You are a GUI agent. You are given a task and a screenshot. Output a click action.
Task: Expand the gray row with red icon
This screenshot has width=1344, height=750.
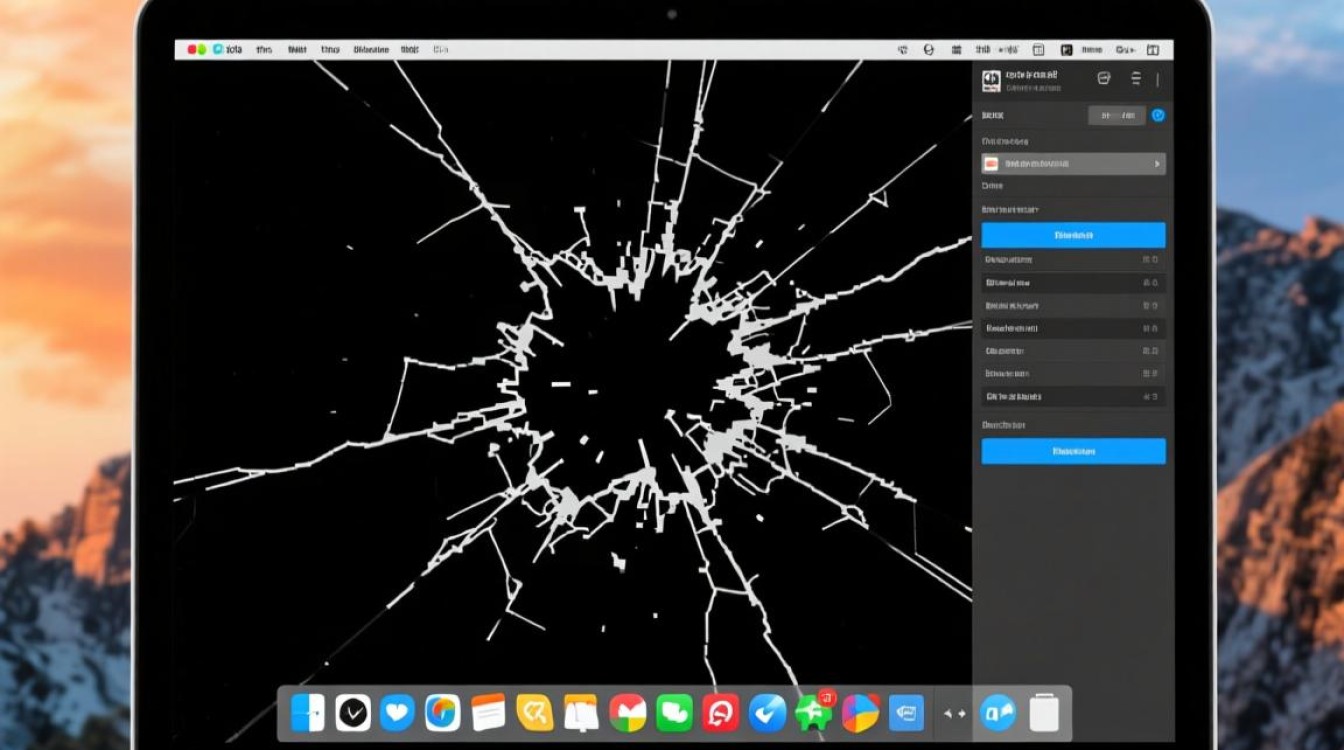[1073, 164]
